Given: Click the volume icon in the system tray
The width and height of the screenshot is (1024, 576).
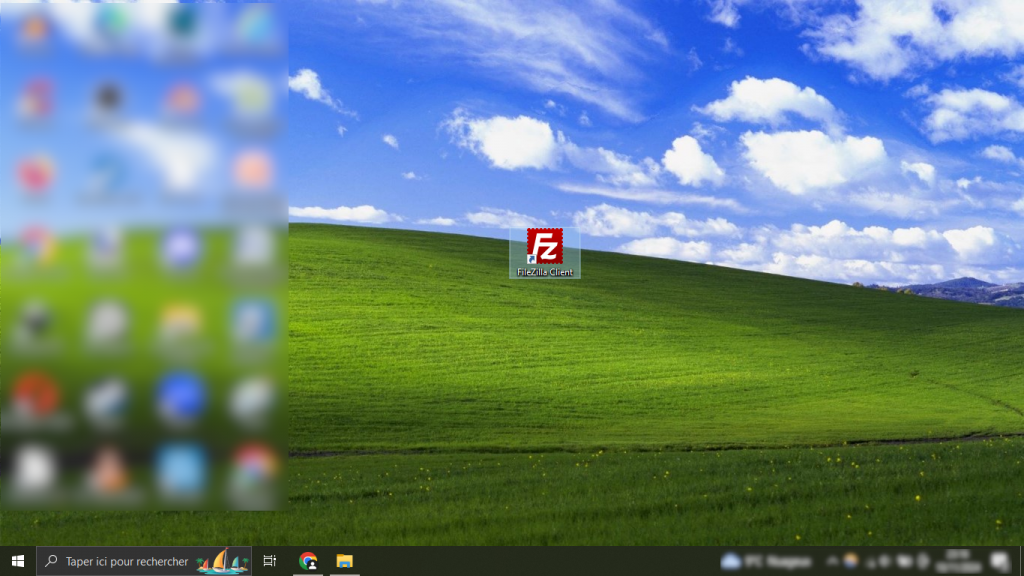Looking at the screenshot, I should point(921,561).
